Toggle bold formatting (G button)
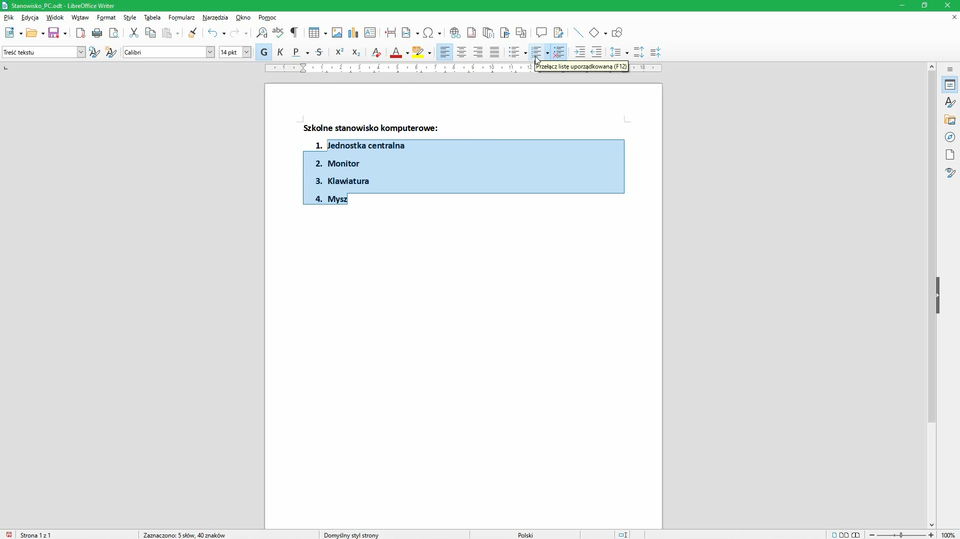Screen dimensions: 960x539 [264, 52]
